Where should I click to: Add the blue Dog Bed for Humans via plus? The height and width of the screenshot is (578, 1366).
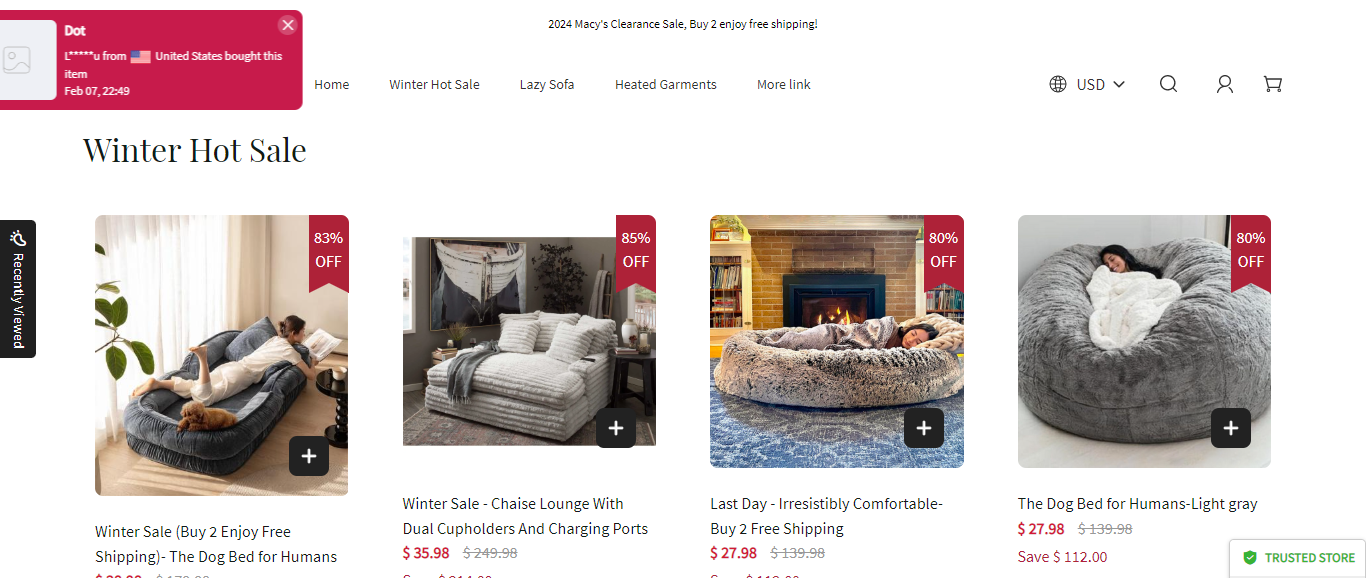[309, 456]
